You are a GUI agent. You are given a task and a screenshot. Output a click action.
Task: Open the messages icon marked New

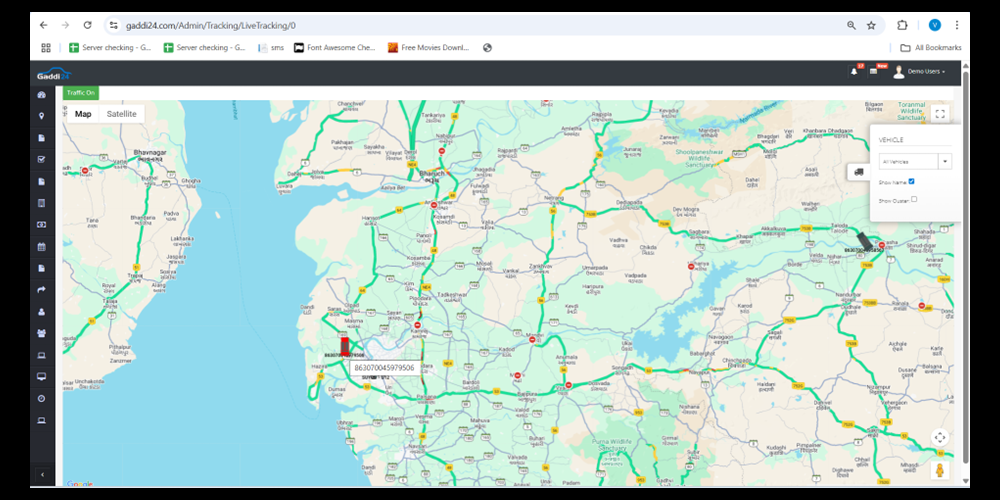click(x=874, y=72)
